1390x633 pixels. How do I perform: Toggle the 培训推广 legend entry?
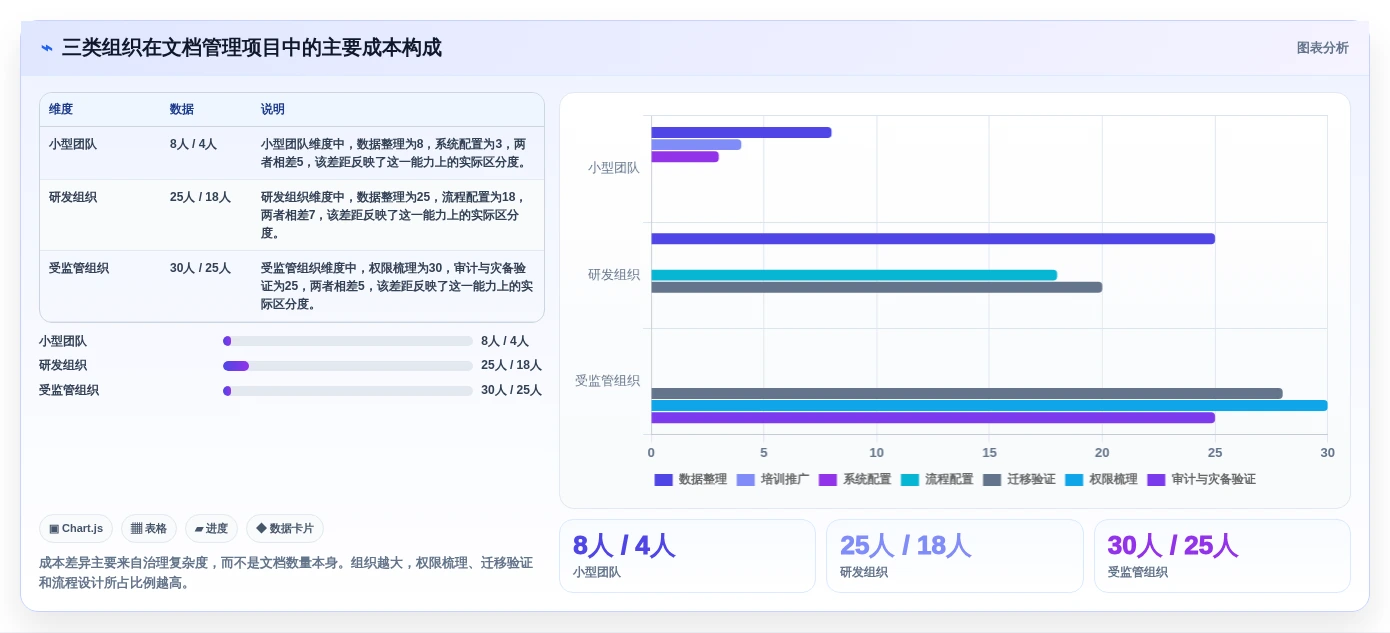(773, 480)
